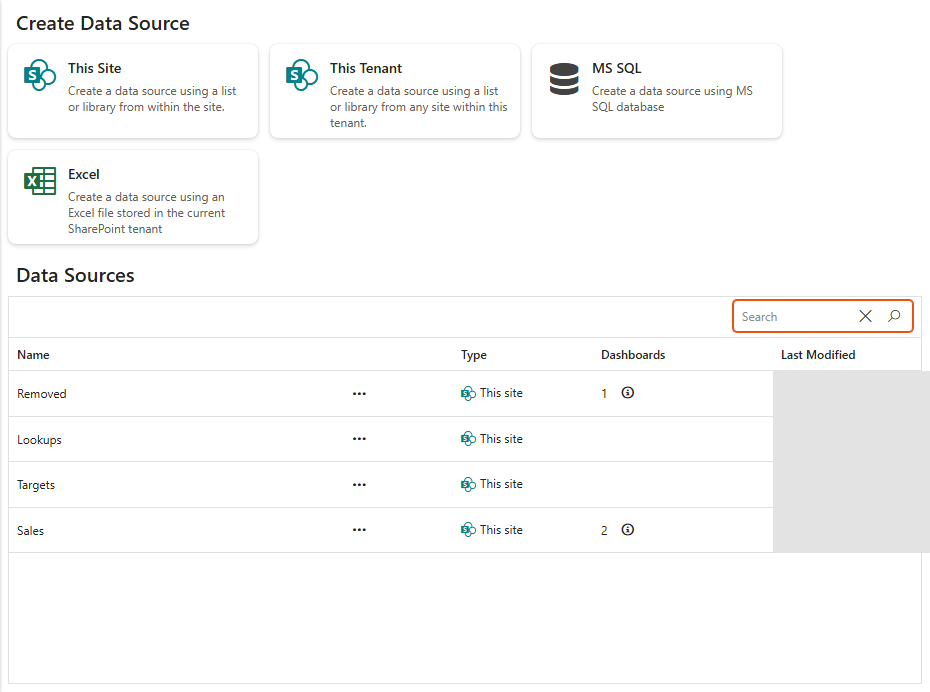The height and width of the screenshot is (692, 930).
Task: Clear the search box with the X icon
Action: 865,316
